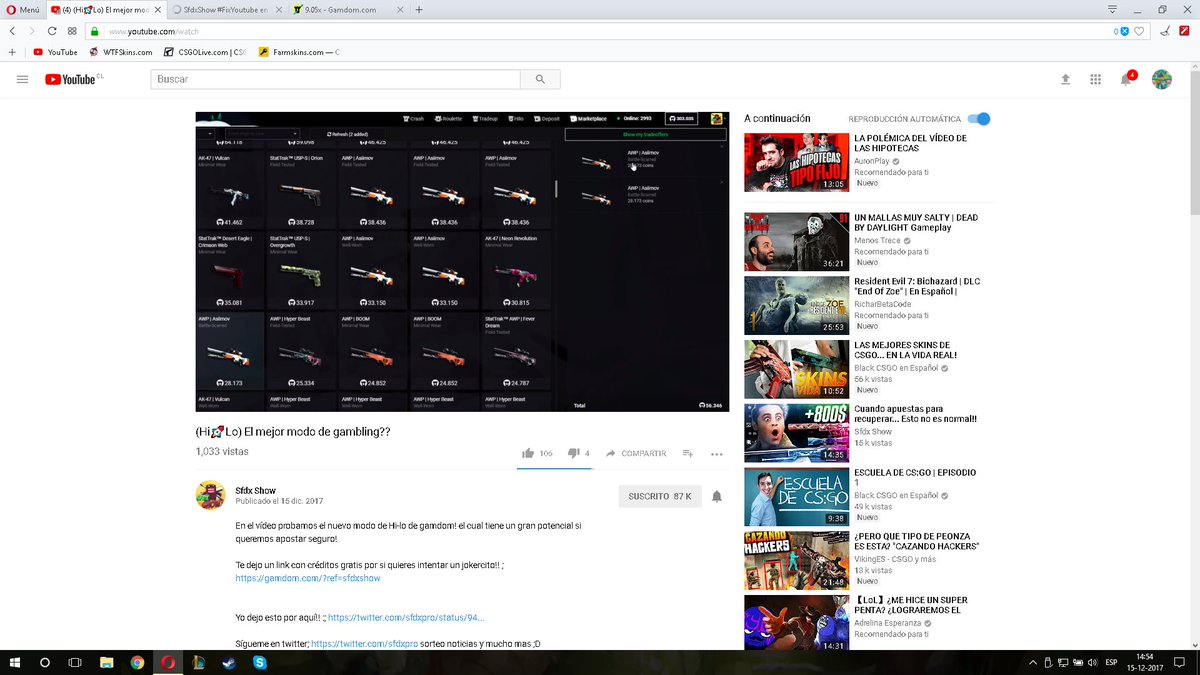
Task: Open Cazando Hackers video thumbnail
Action: [x=796, y=561]
